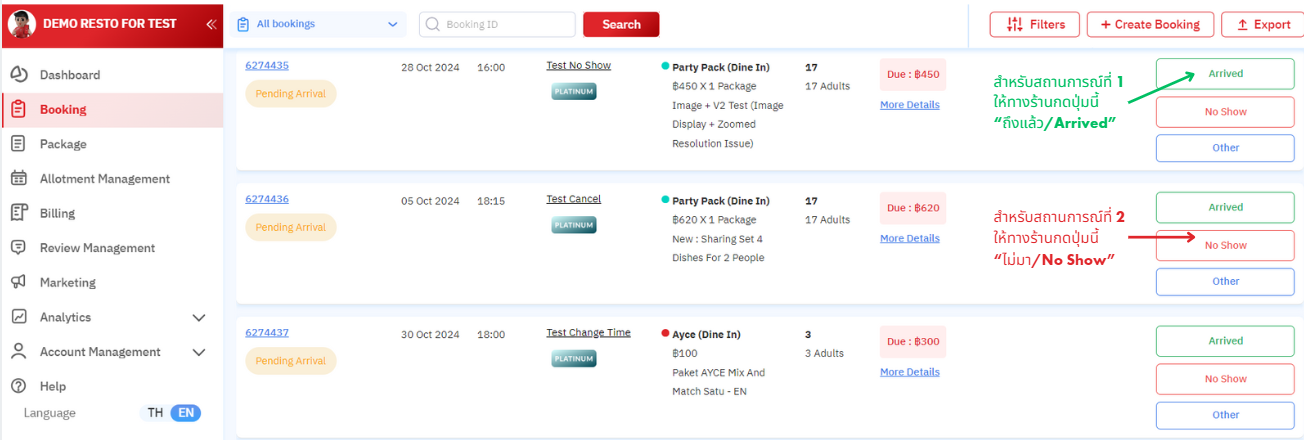
Task: Open booking ID 6274435 link
Action: pyautogui.click(x=267, y=65)
